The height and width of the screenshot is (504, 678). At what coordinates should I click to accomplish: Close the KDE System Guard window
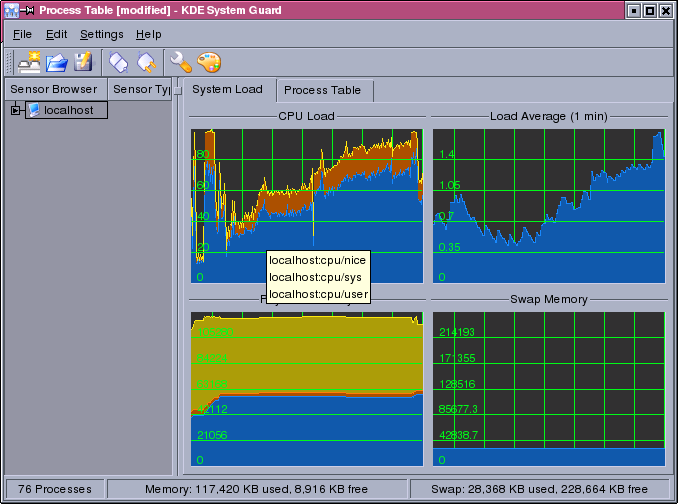(666, 10)
